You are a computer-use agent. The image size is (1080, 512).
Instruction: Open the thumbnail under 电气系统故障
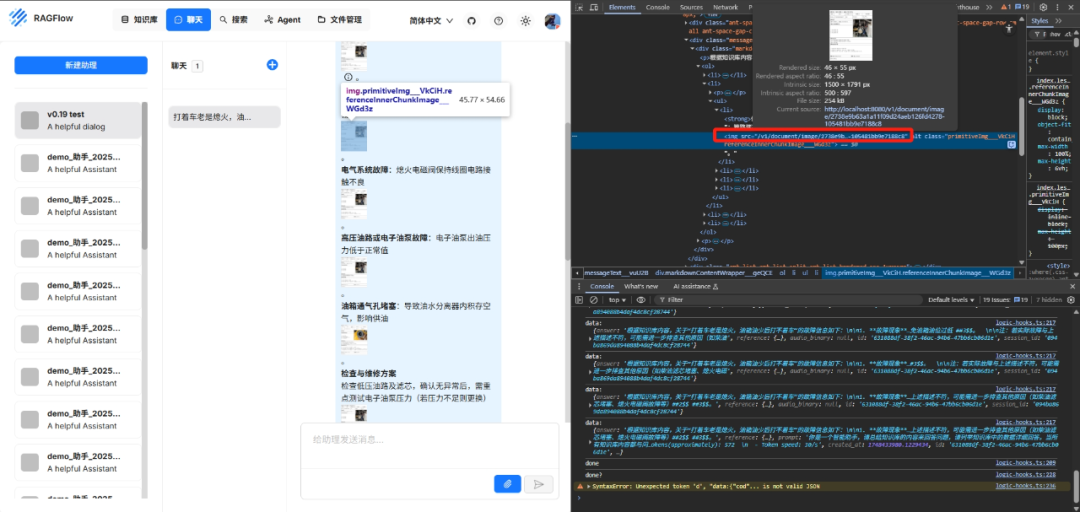point(354,205)
